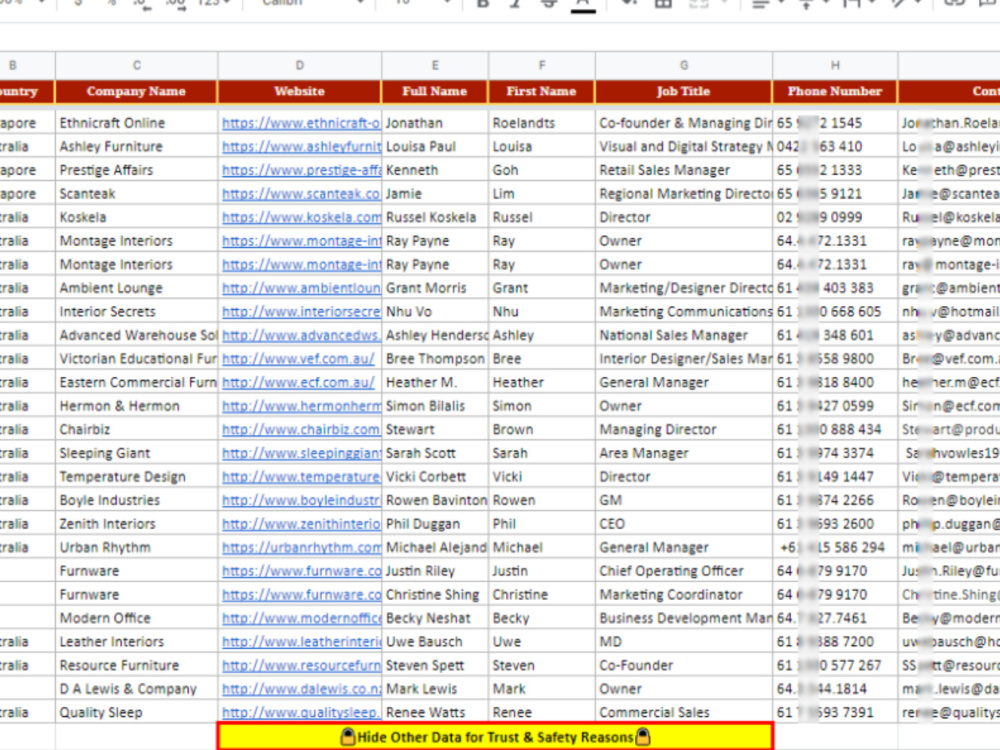The width and height of the screenshot is (1000, 750).
Task: Select the Interior Secrets company cell
Action: click(x=136, y=312)
